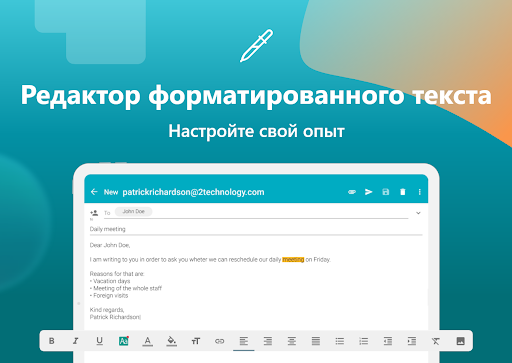Open the background fill color bucket

pos(171,341)
